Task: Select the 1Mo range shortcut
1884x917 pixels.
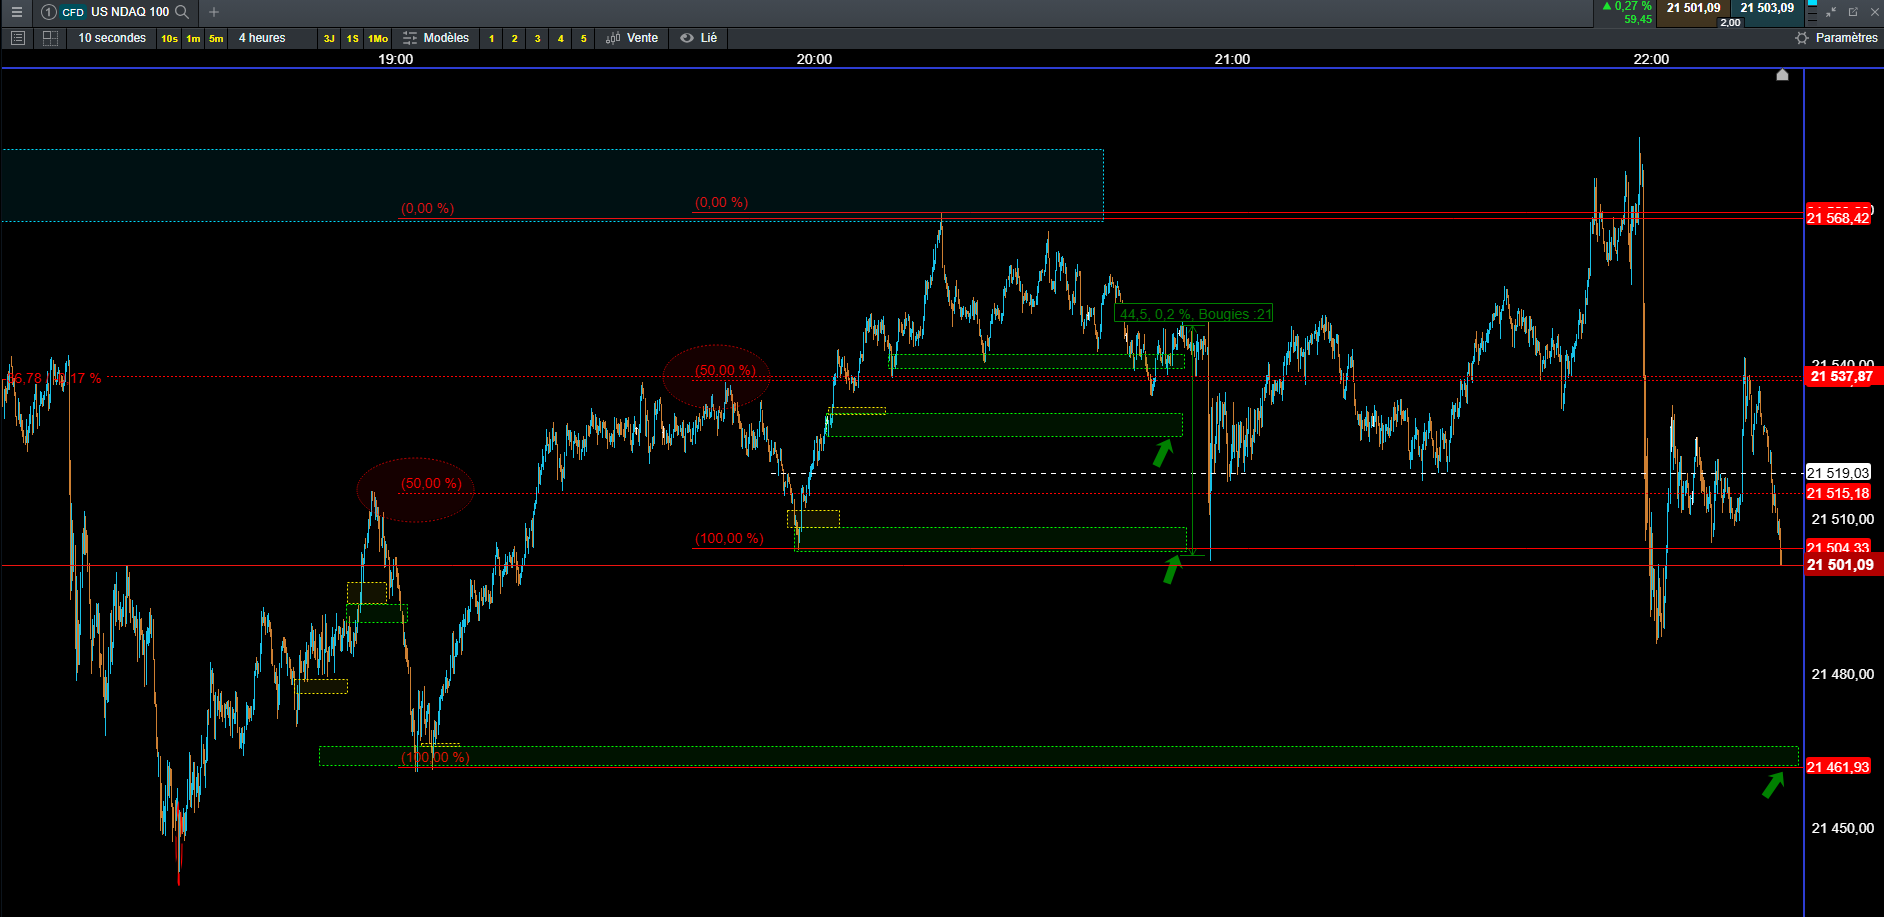Action: pos(378,39)
